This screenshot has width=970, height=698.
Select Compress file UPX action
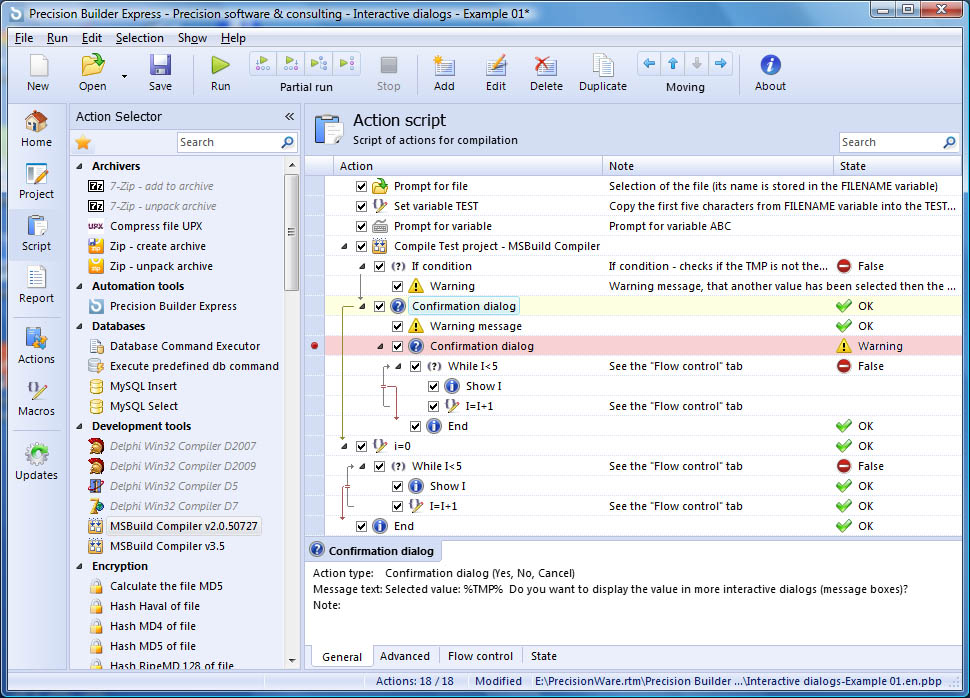pyautogui.click(x=156, y=226)
